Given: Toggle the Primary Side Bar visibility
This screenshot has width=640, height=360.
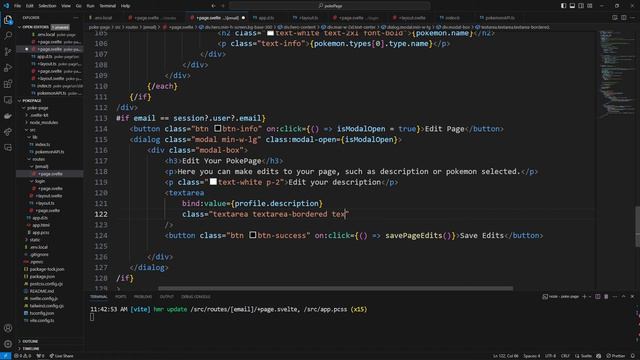Looking at the screenshot, I should click(x=563, y=6).
